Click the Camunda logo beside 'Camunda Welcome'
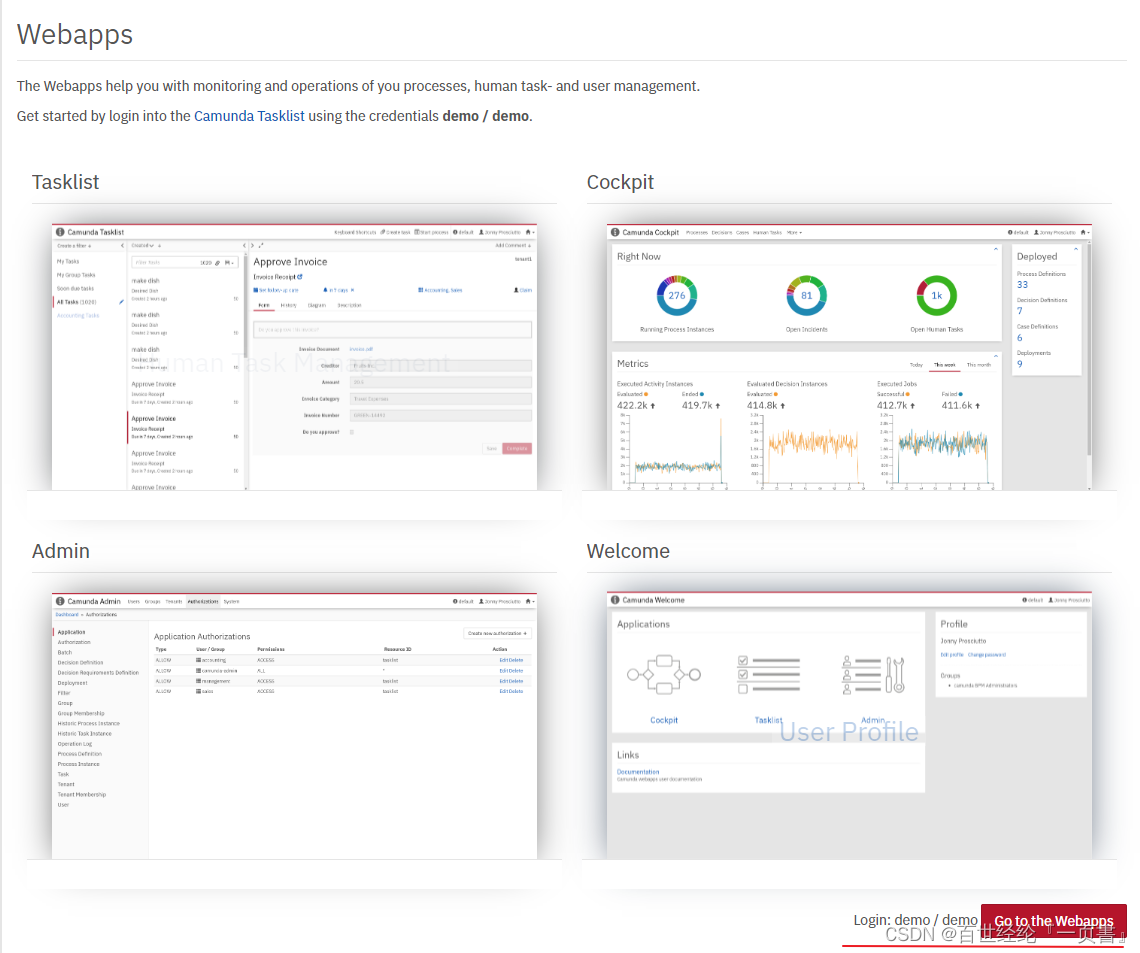The height and width of the screenshot is (953, 1140). click(615, 600)
